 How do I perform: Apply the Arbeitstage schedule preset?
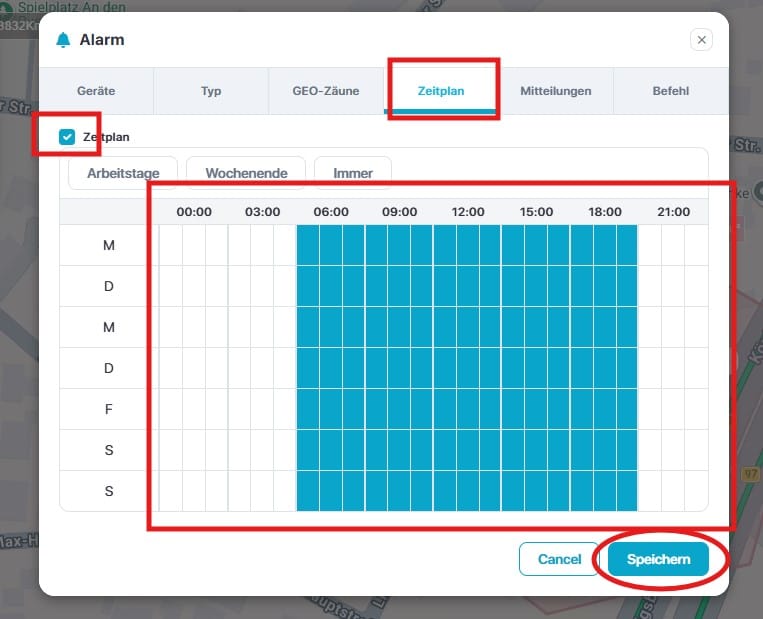123,173
